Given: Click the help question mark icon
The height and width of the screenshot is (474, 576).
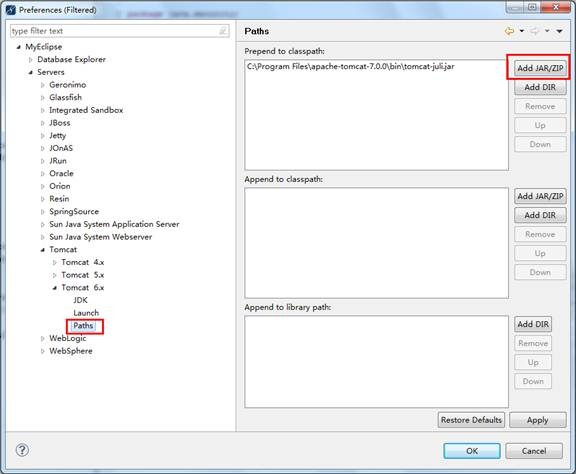Looking at the screenshot, I should [x=22, y=450].
